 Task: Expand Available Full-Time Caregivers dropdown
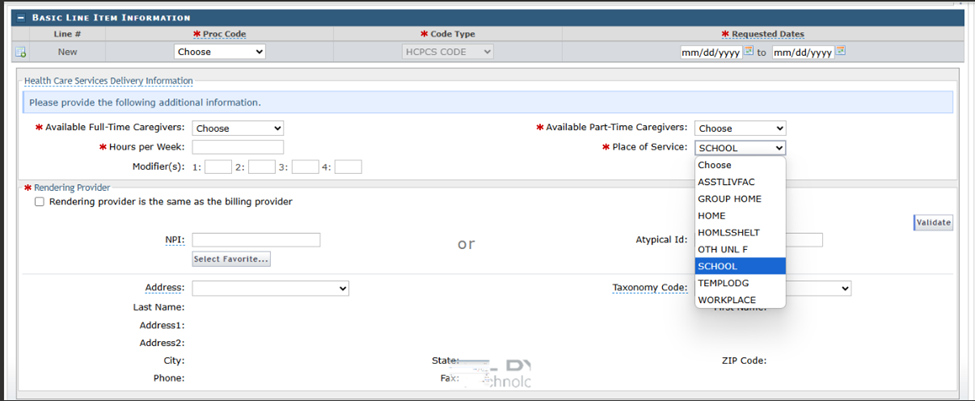click(x=237, y=128)
